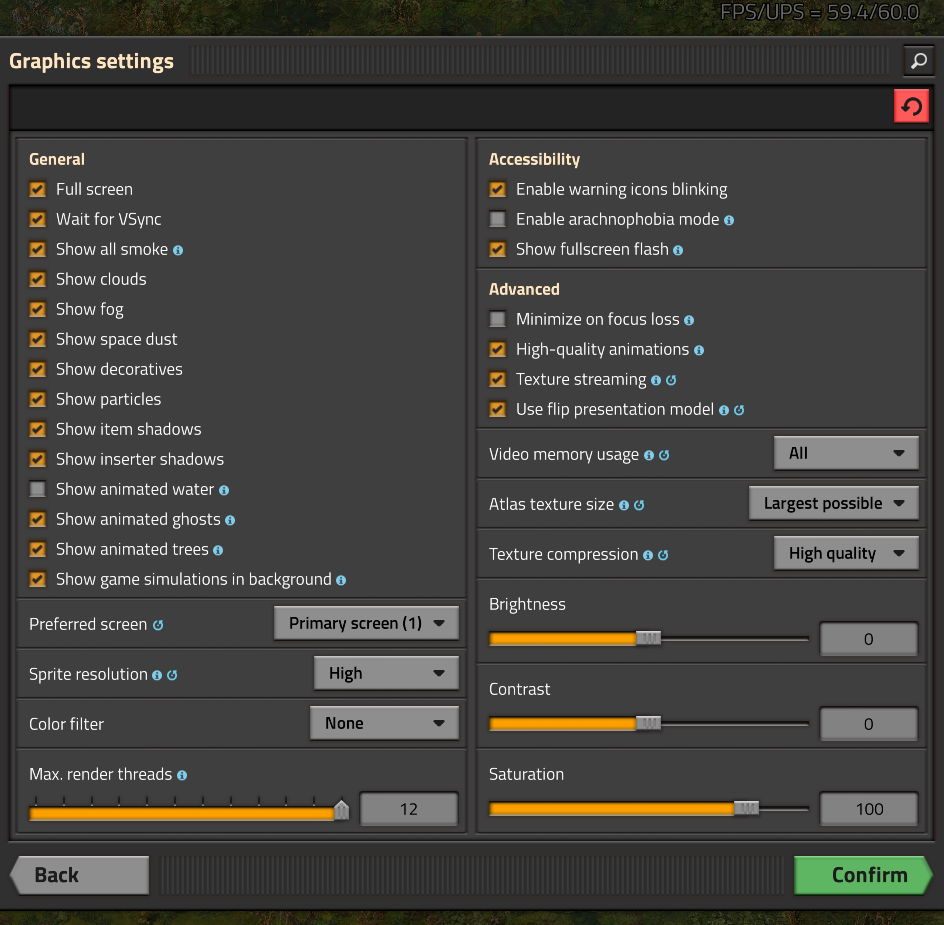The height and width of the screenshot is (925, 944).
Task: Click restart-required icon beside Preferred screen
Action: coord(158,625)
